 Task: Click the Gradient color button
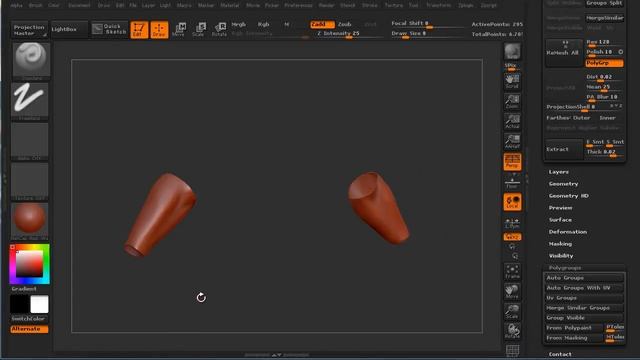[x=24, y=289]
